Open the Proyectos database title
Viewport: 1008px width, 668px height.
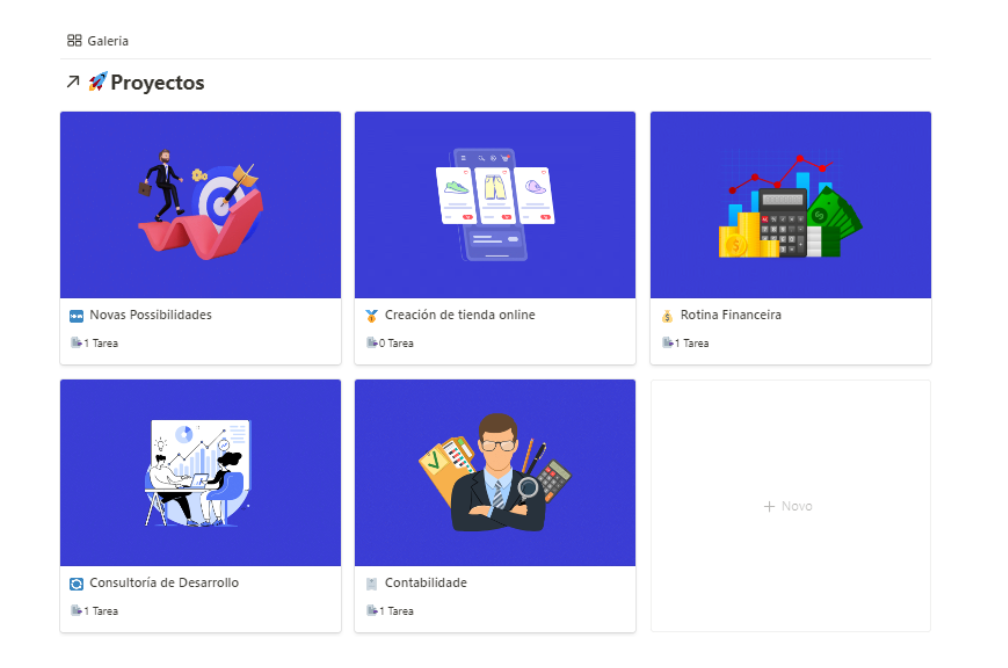click(158, 82)
